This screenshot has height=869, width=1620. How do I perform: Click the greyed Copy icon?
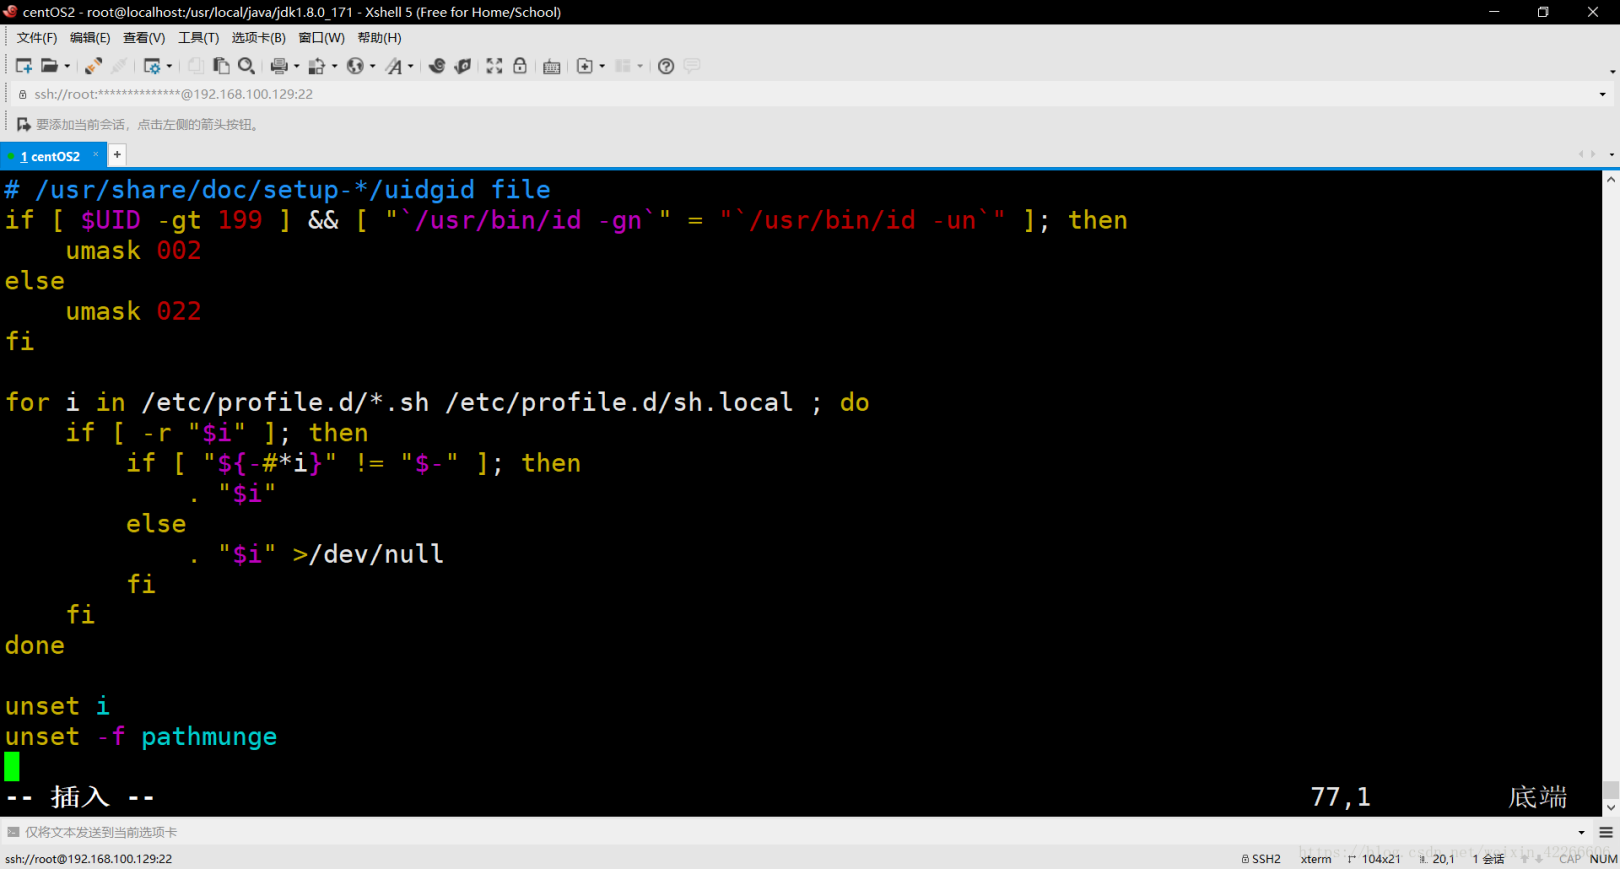196,66
